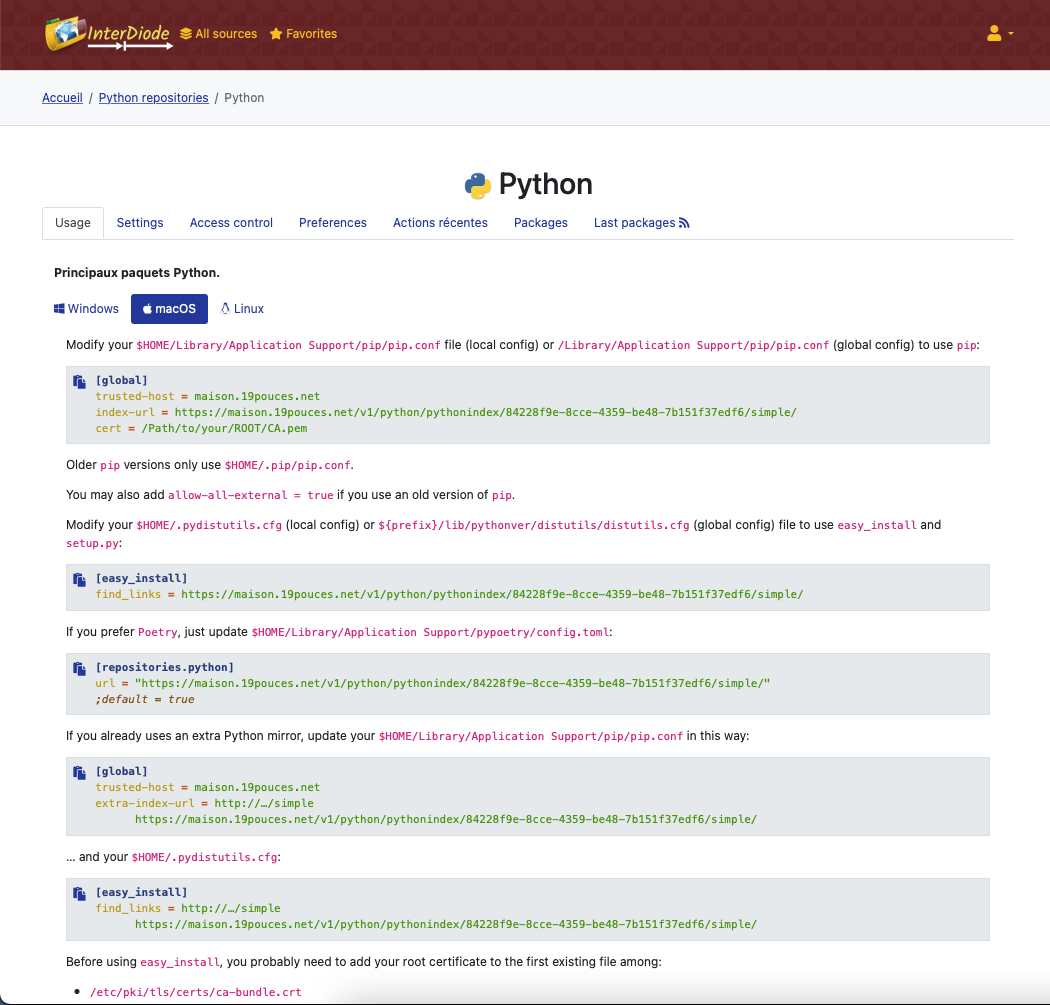Go to Accueil breadcrumb

click(x=62, y=98)
